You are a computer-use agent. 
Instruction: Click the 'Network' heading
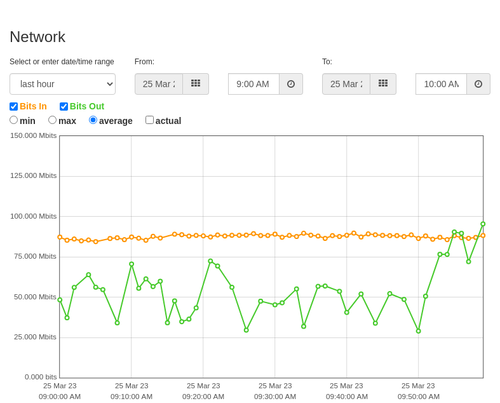pyautogui.click(x=37, y=37)
